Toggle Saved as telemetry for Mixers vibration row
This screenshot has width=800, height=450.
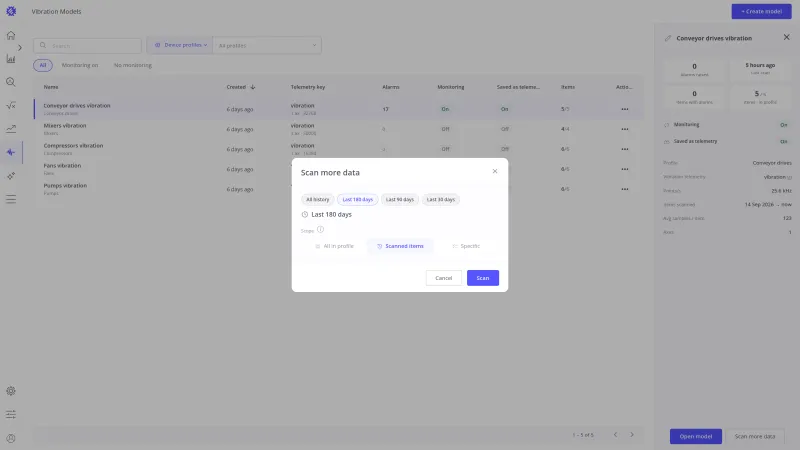coord(504,129)
